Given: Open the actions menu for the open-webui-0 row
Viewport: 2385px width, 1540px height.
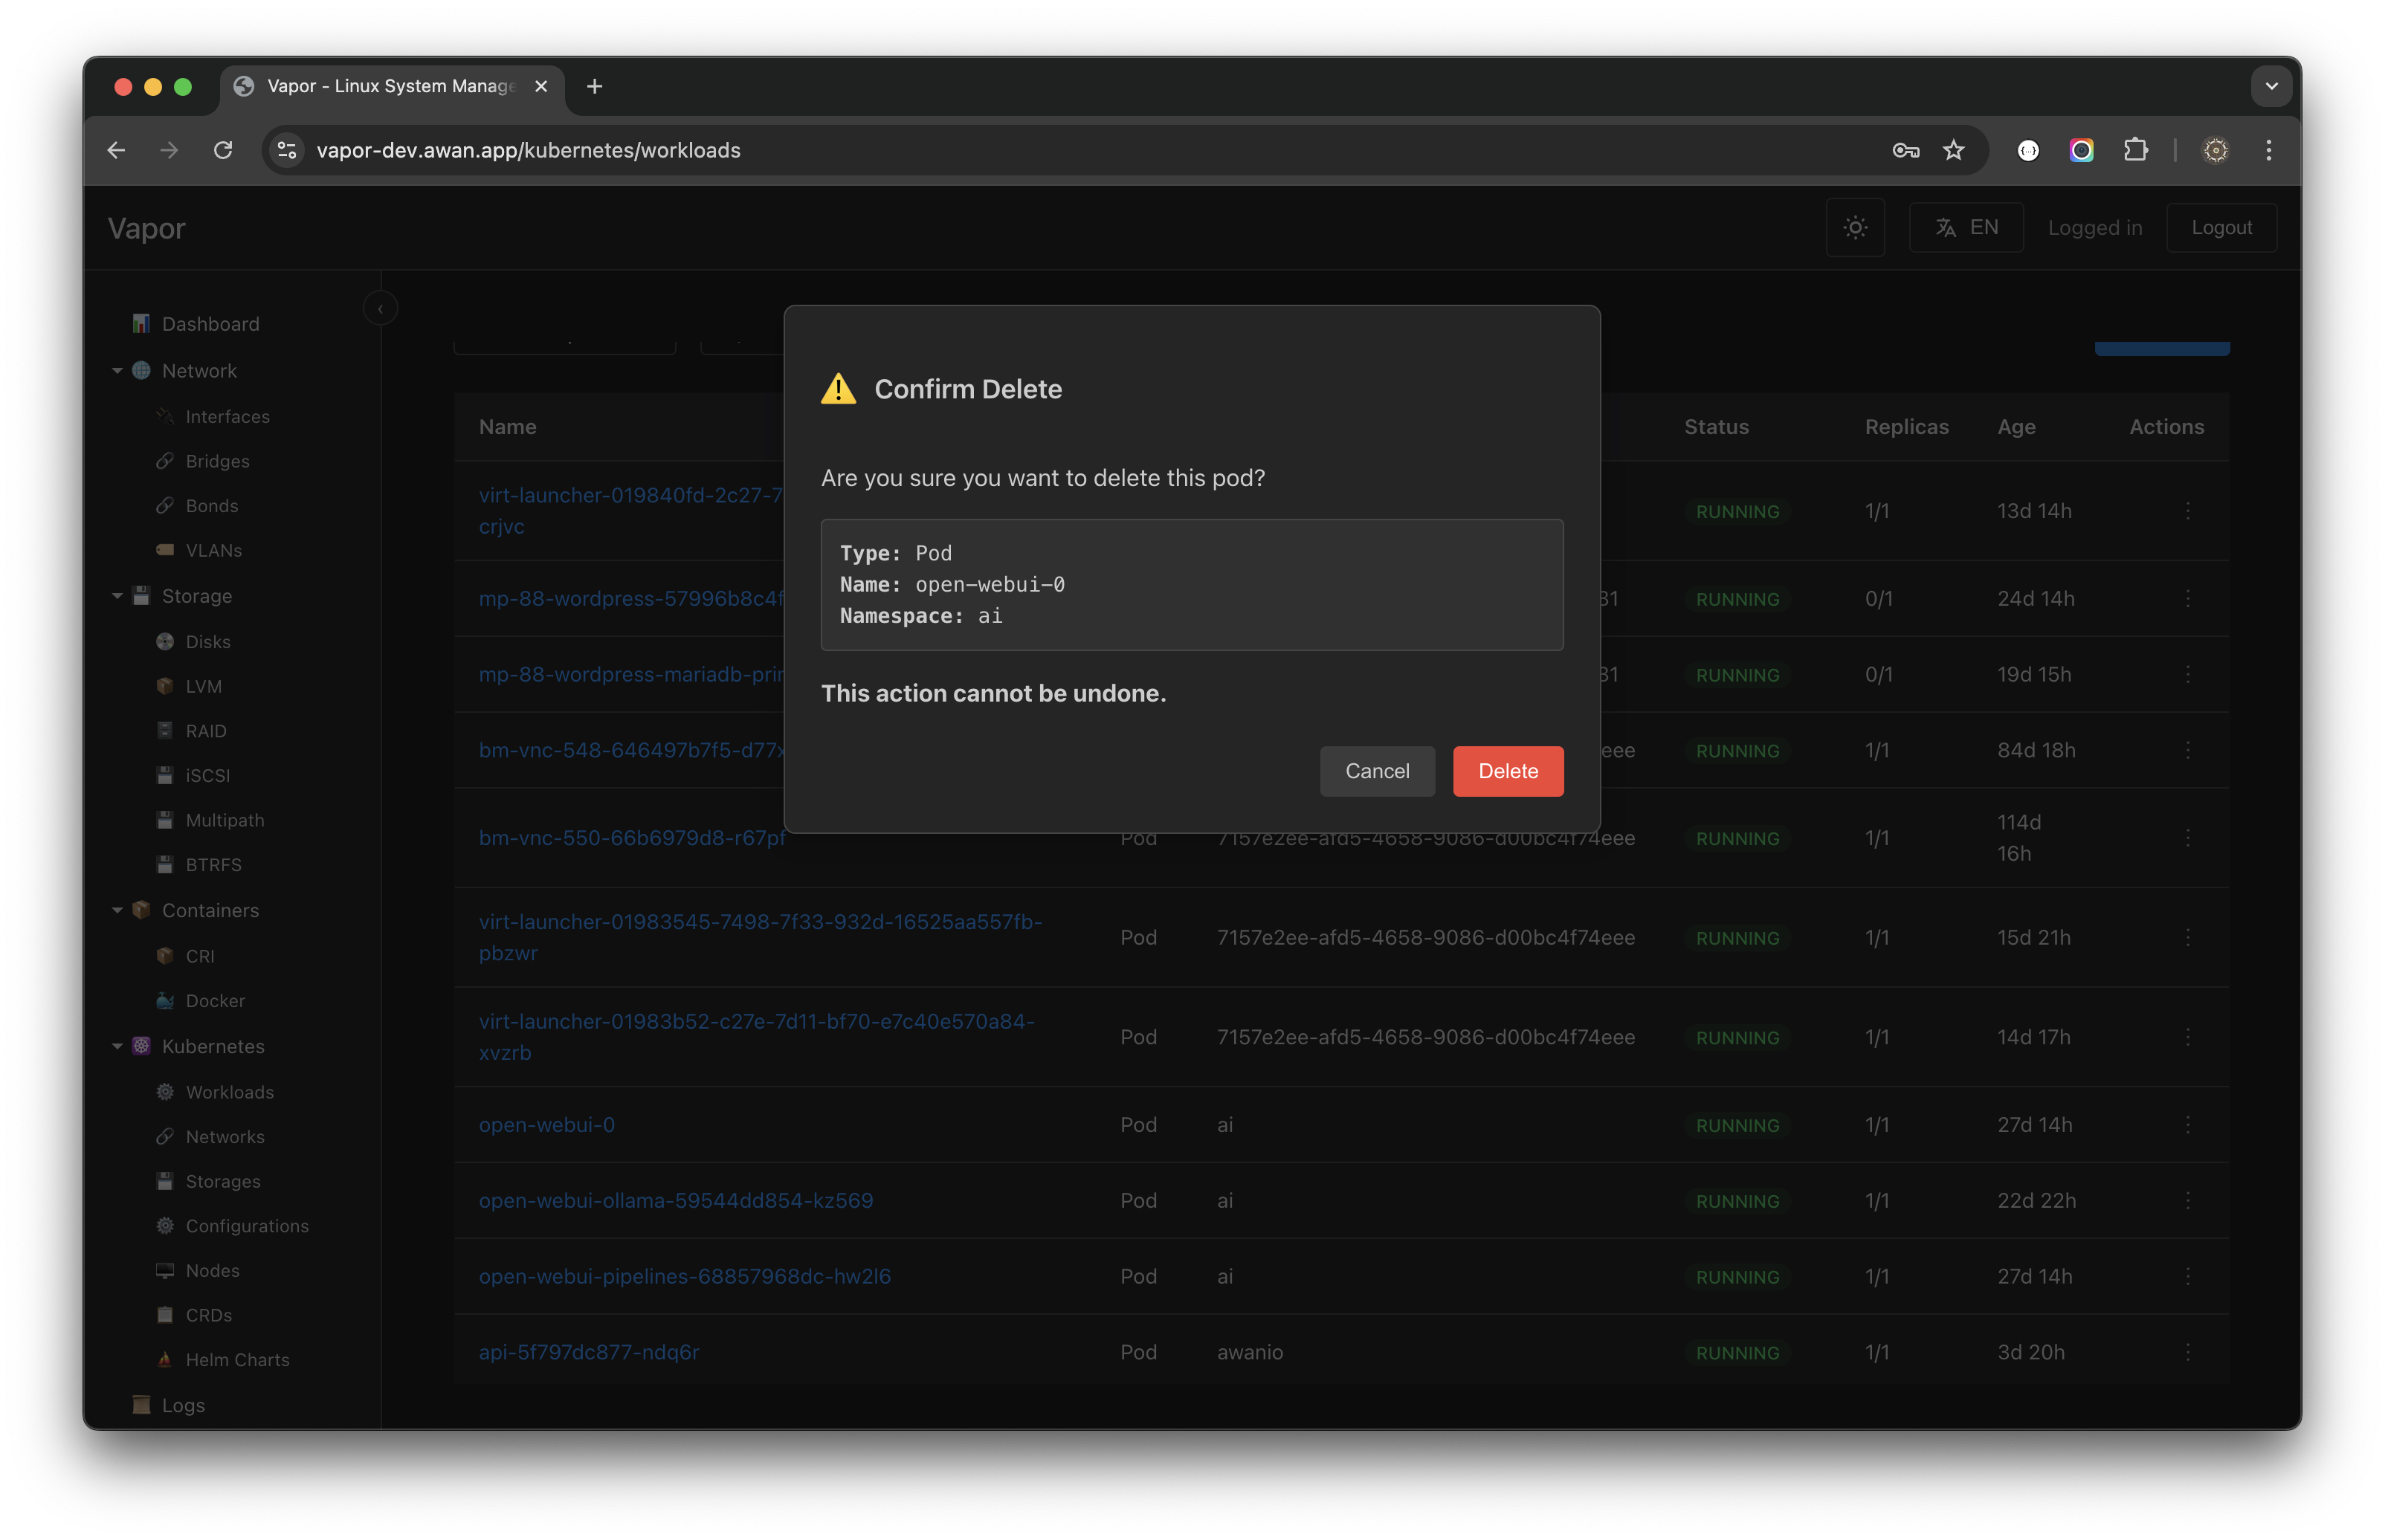Looking at the screenshot, I should pyautogui.click(x=2187, y=1125).
